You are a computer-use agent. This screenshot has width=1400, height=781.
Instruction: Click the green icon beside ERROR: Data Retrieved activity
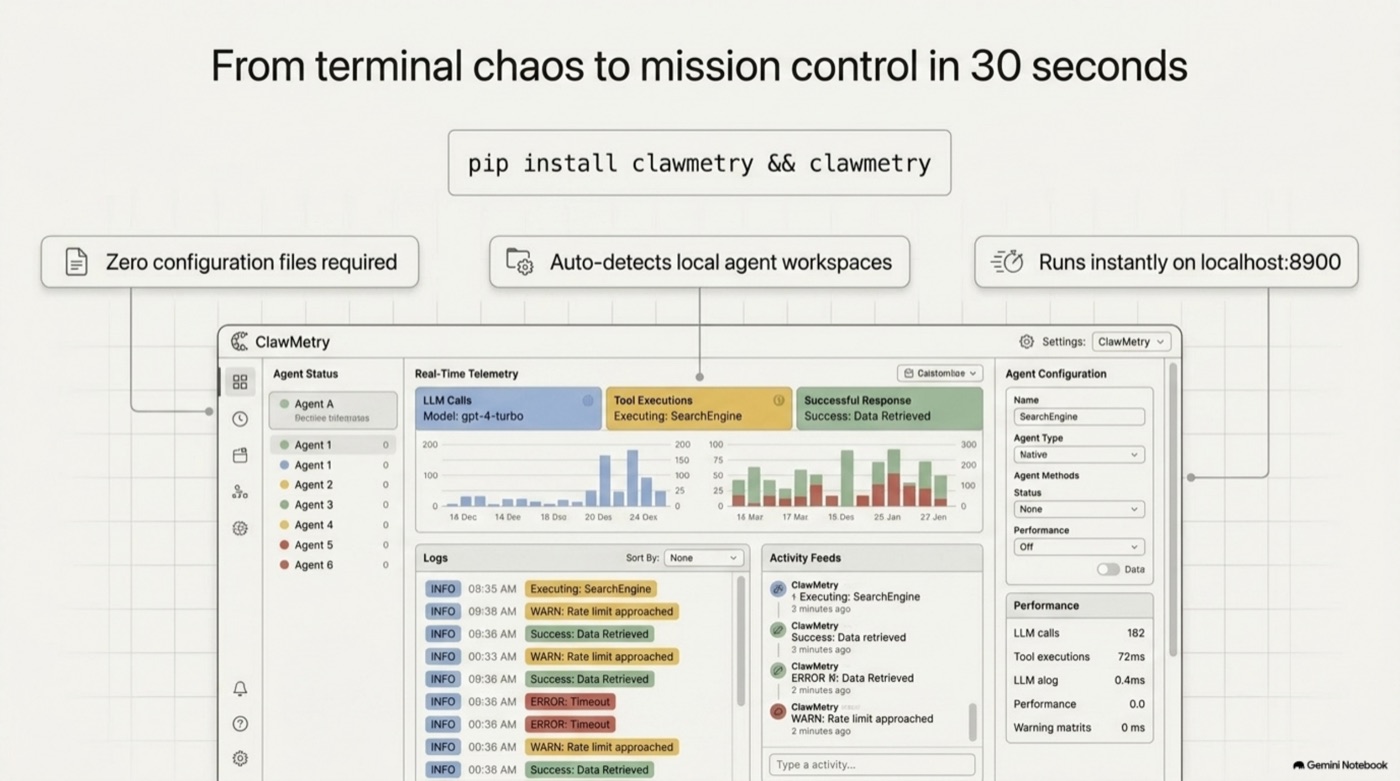778,671
